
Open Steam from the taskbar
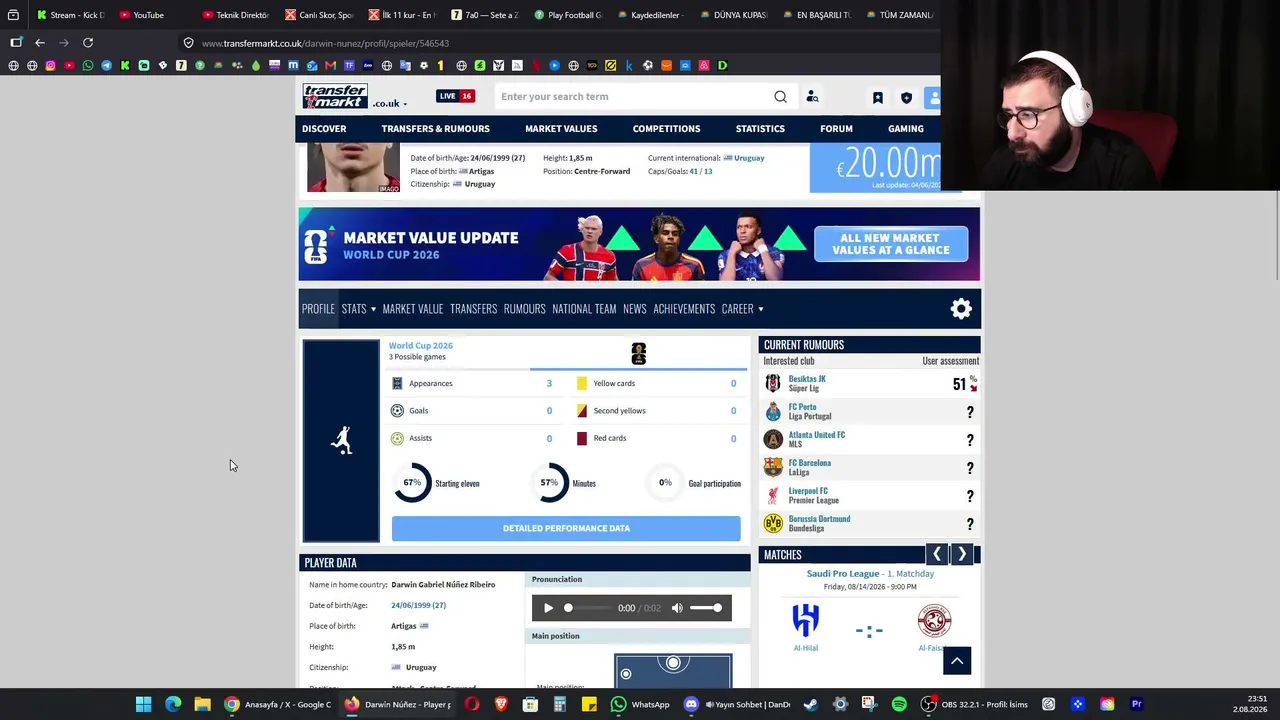pos(810,704)
